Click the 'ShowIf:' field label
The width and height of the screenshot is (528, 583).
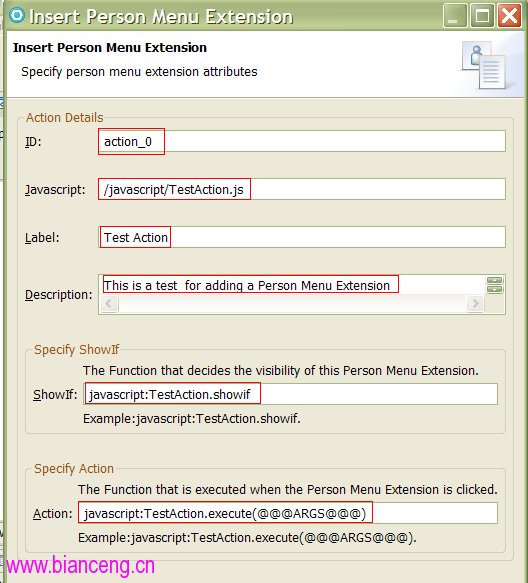(55, 394)
